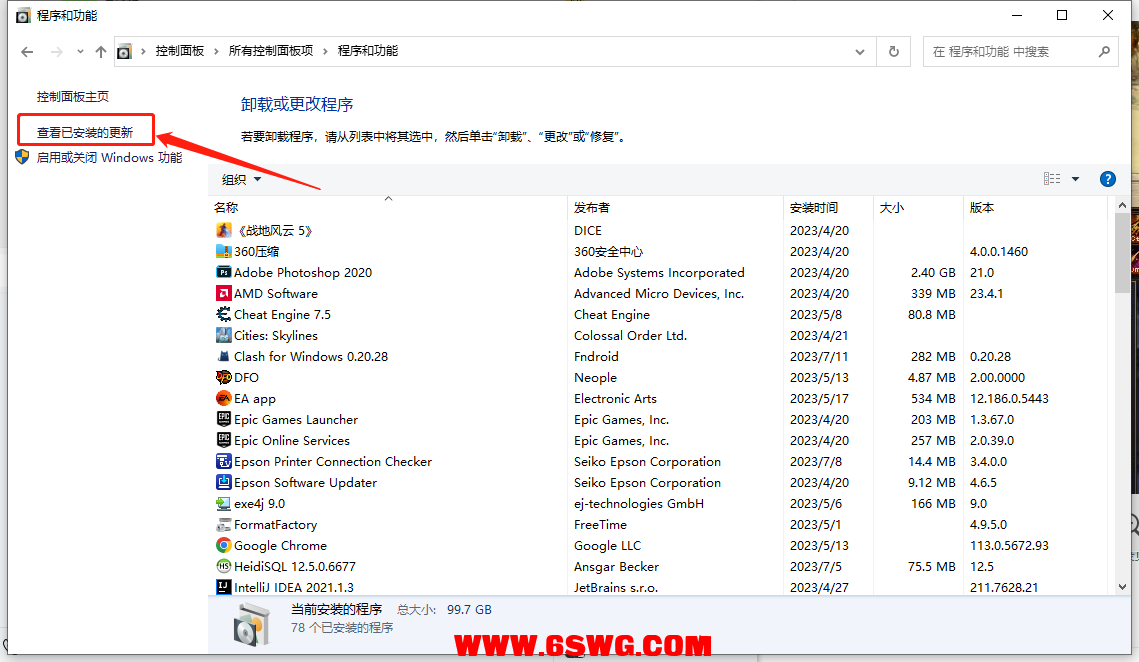Image resolution: width=1139 pixels, height=662 pixels.
Task: Select version 113.0.5672.93 cell
Action: pyautogui.click(x=1009, y=546)
